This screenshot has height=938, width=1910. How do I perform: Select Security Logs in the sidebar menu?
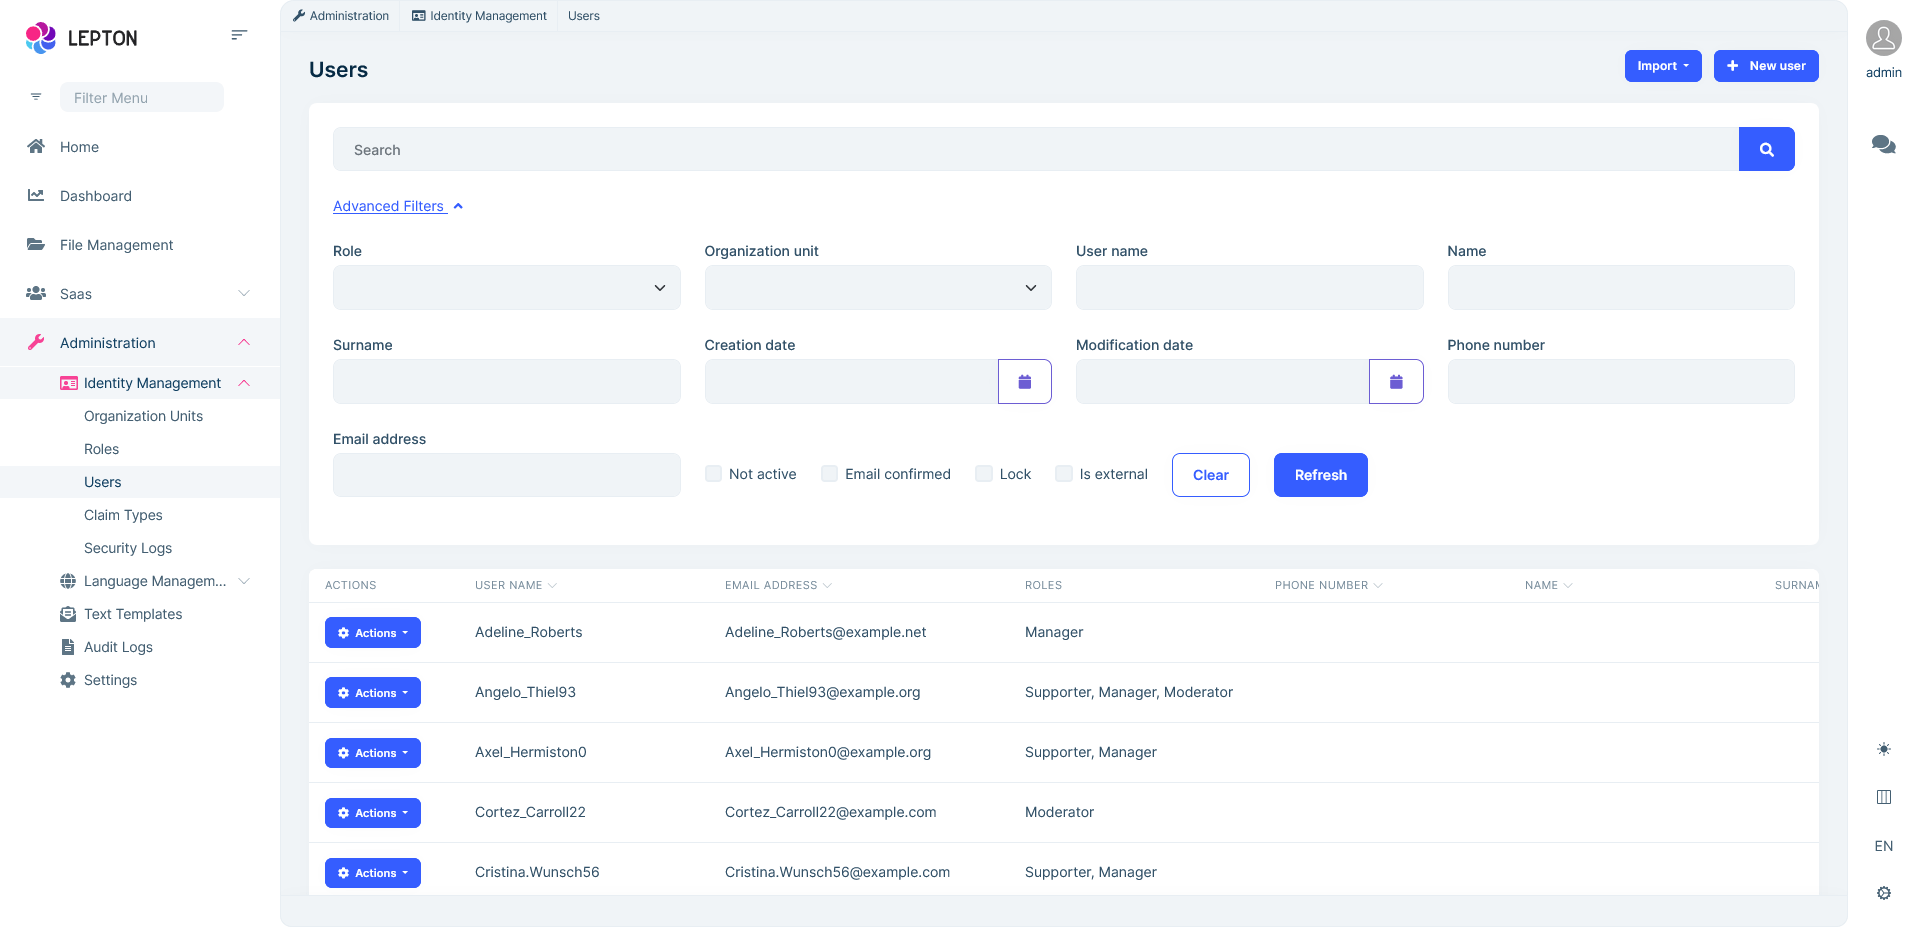click(127, 548)
